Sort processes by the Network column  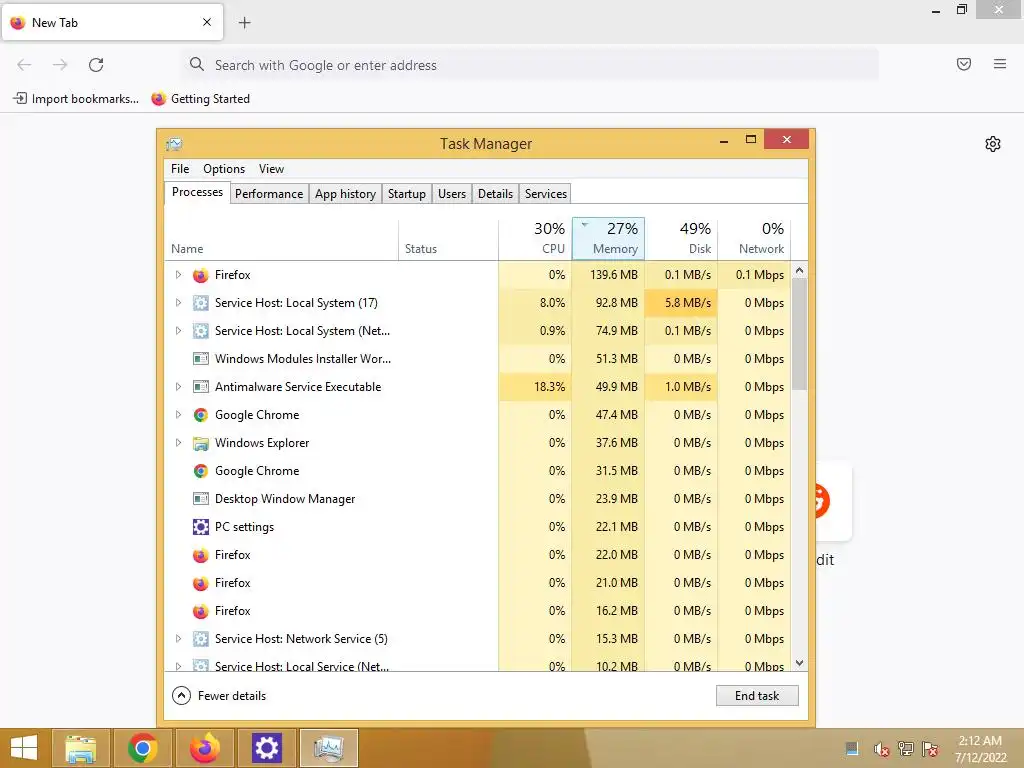(754, 238)
